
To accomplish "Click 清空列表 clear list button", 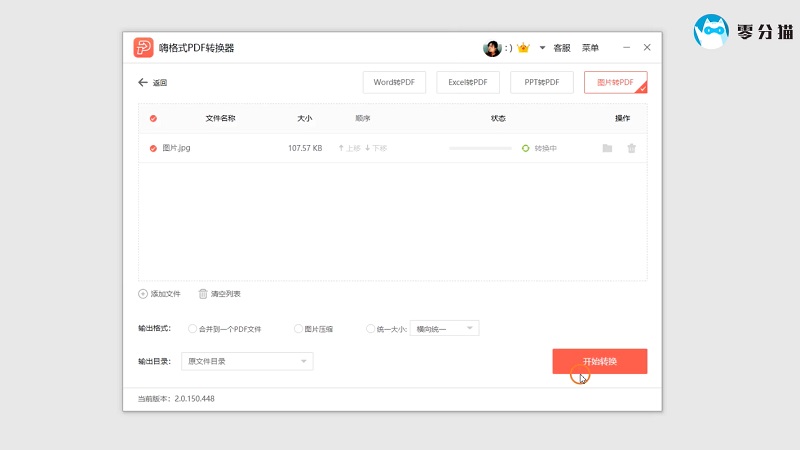I will coord(219,294).
